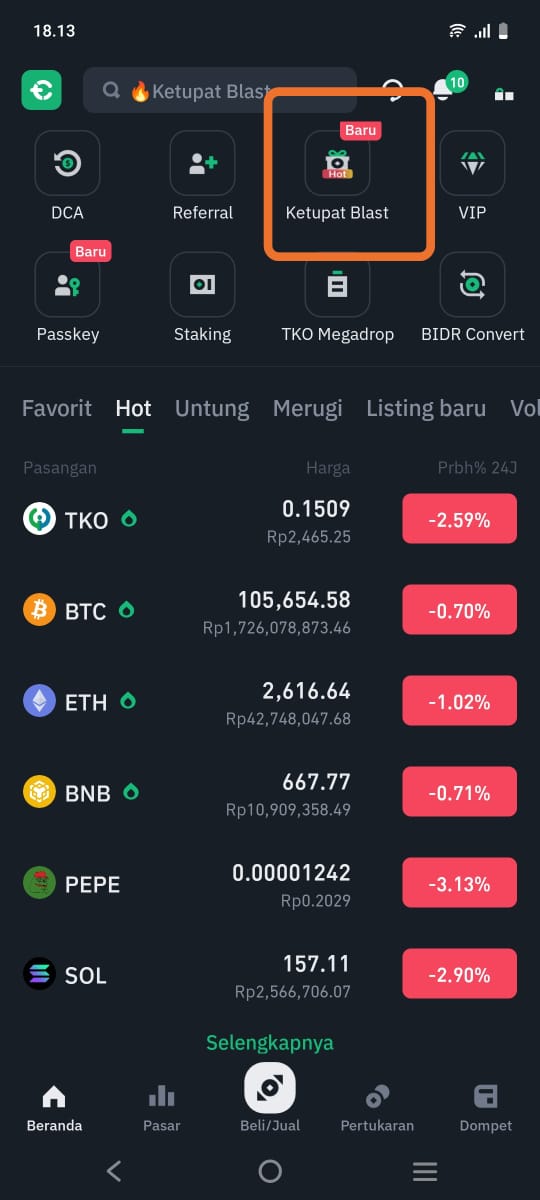This screenshot has height=1200, width=540.
Task: Switch to the Listing baru tab
Action: click(426, 408)
